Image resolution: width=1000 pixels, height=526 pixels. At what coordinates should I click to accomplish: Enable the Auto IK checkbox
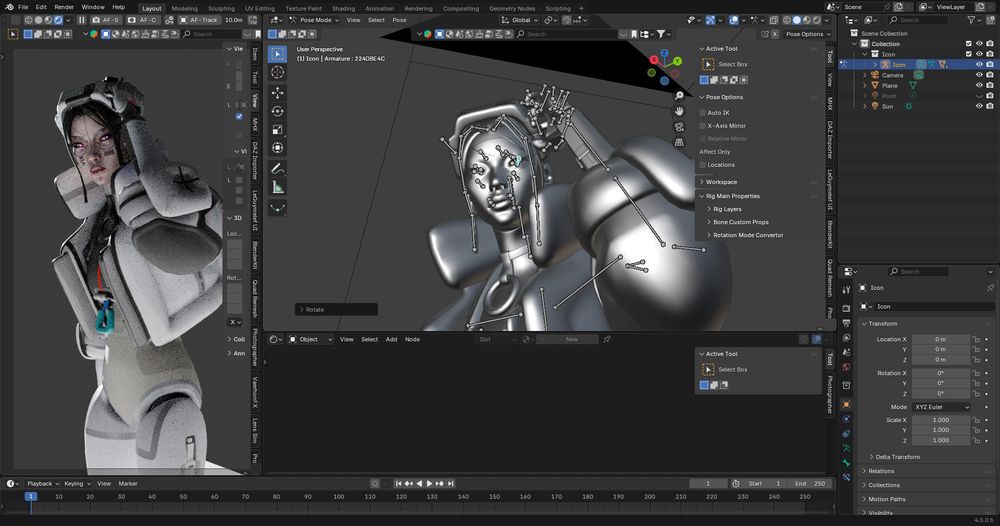point(703,112)
